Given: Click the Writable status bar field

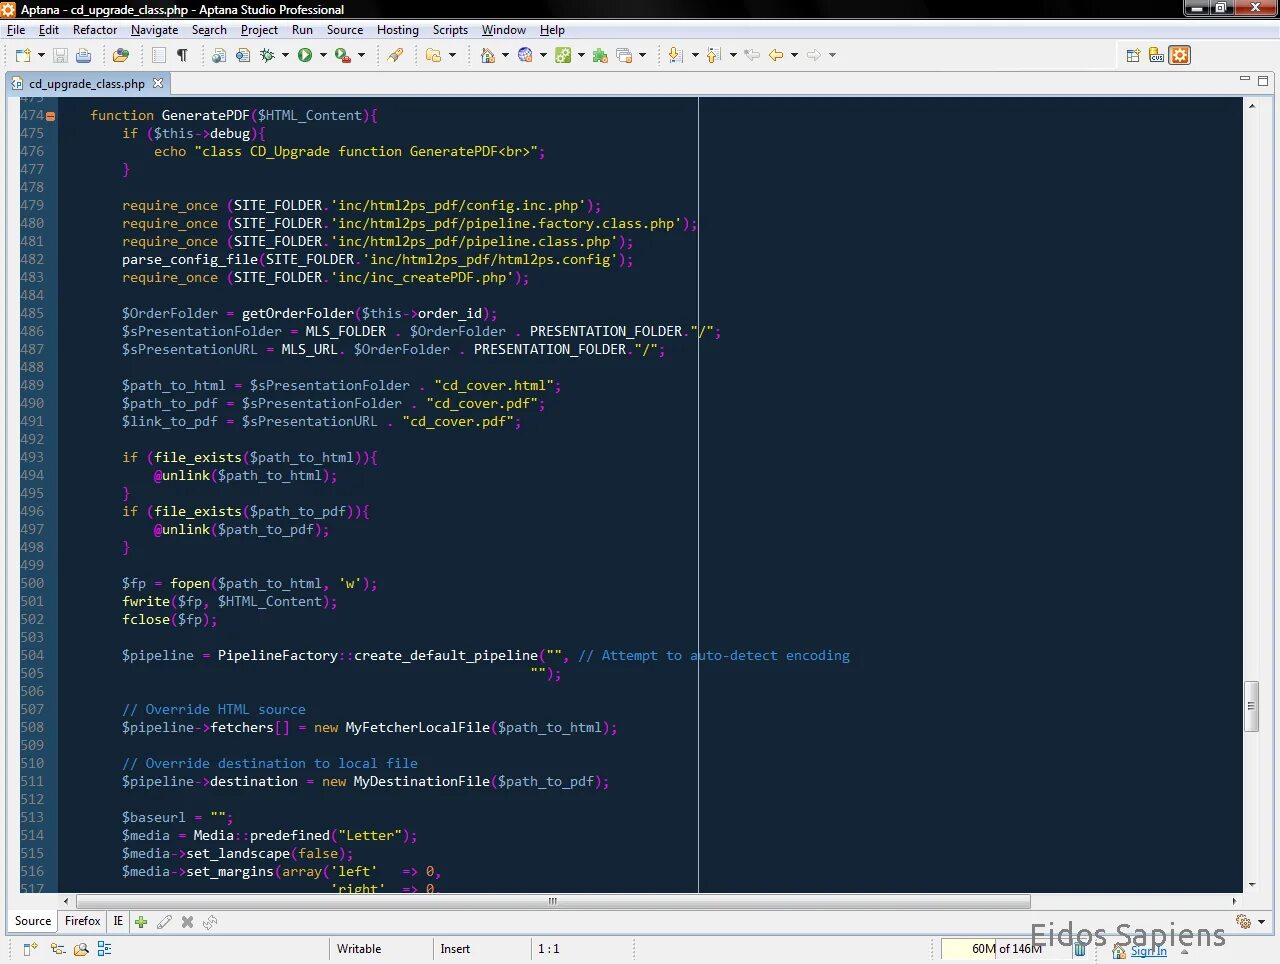Looking at the screenshot, I should (x=359, y=949).
